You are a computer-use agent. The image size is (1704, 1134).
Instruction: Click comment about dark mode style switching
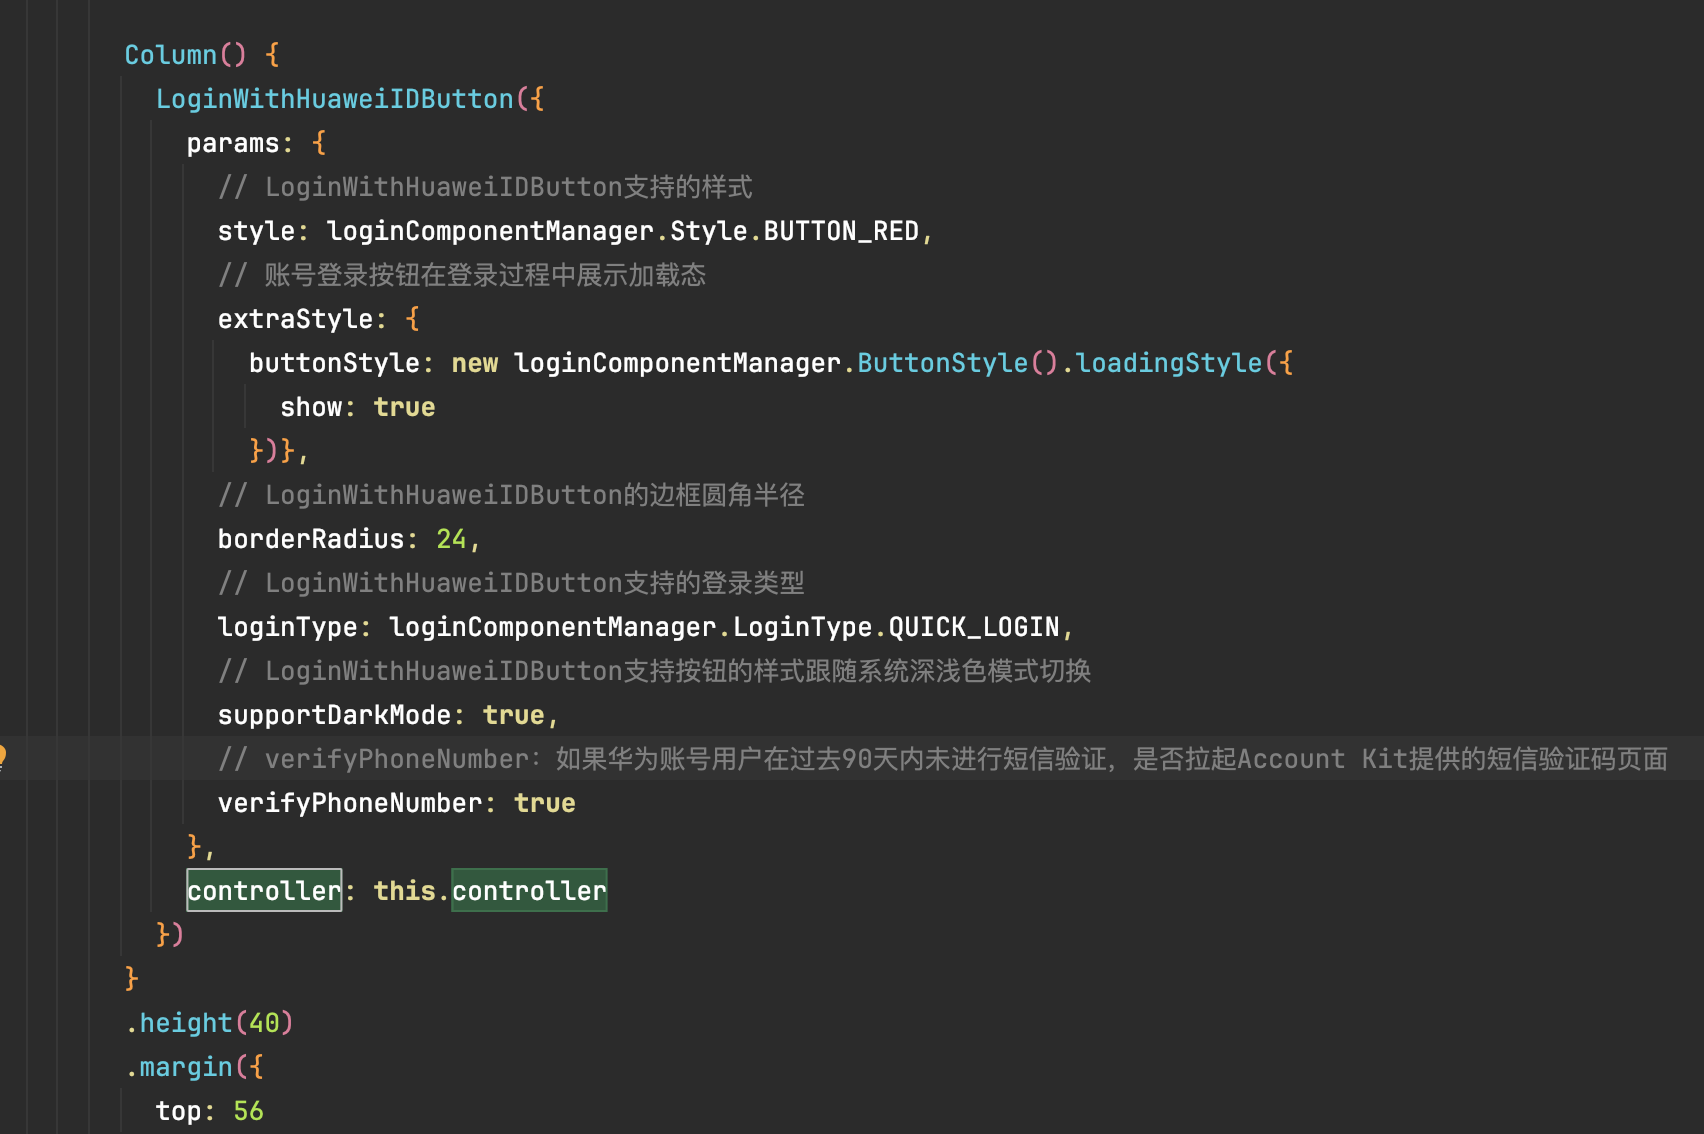(654, 671)
